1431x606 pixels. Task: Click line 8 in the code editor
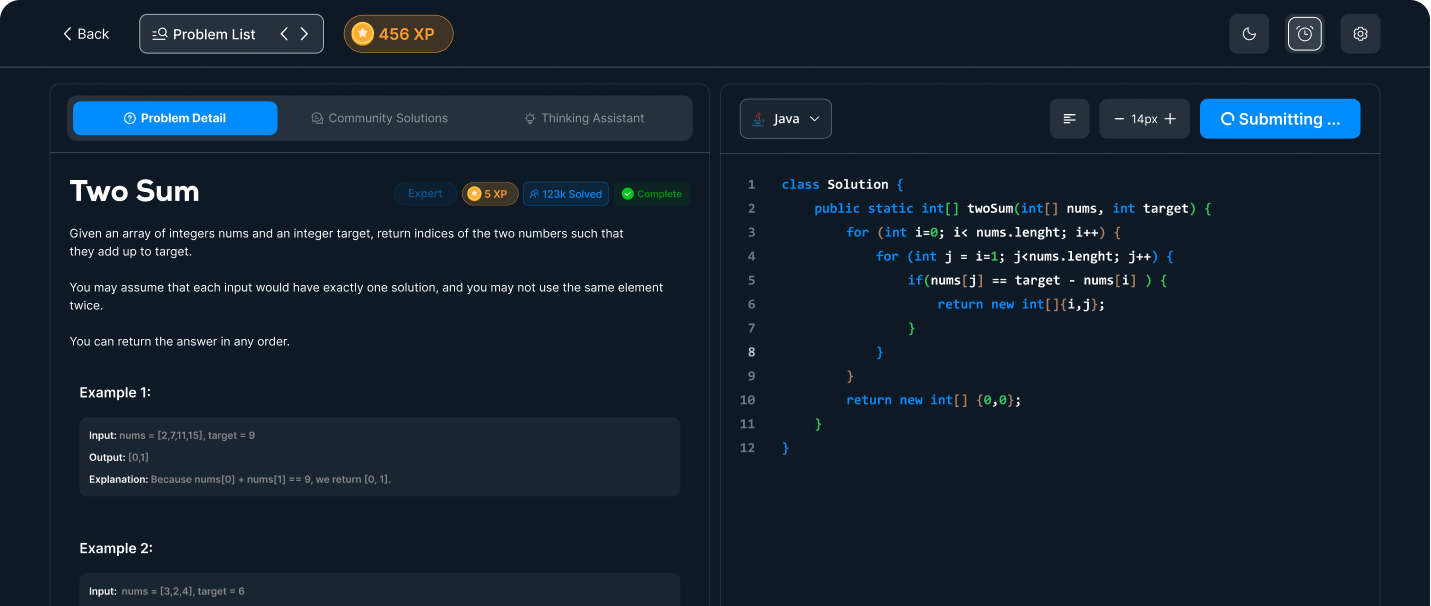pyautogui.click(x=880, y=352)
